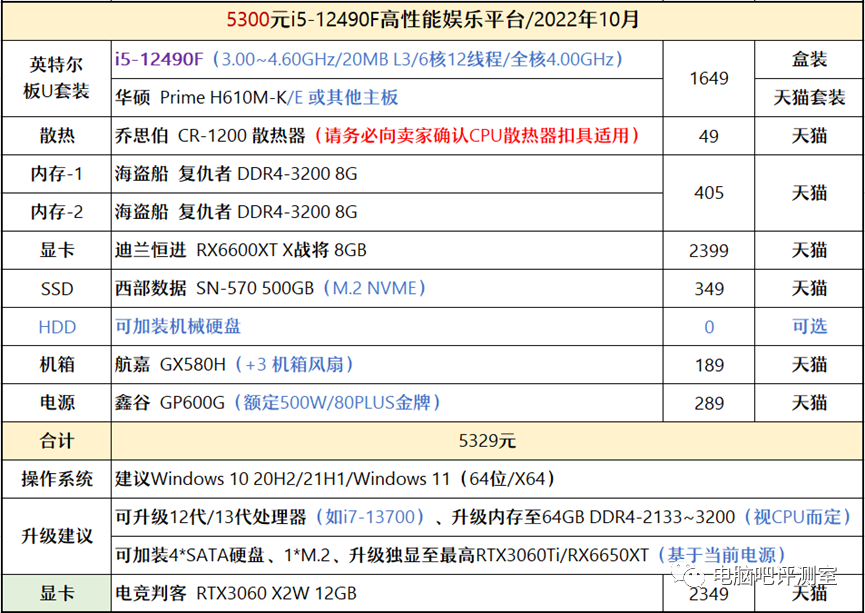Screen dimensions: 865x613
Task: Select the "内存-2" row label
Action: 56,212
